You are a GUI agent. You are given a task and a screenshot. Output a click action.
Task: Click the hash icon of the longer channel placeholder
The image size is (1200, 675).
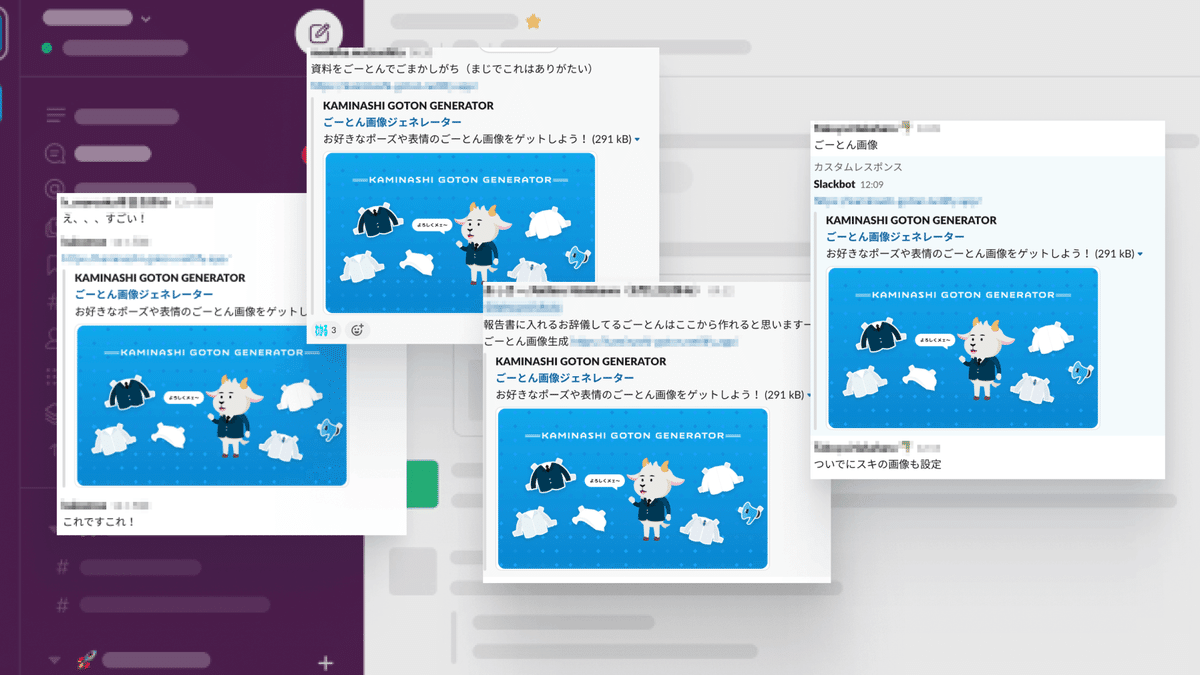click(62, 605)
